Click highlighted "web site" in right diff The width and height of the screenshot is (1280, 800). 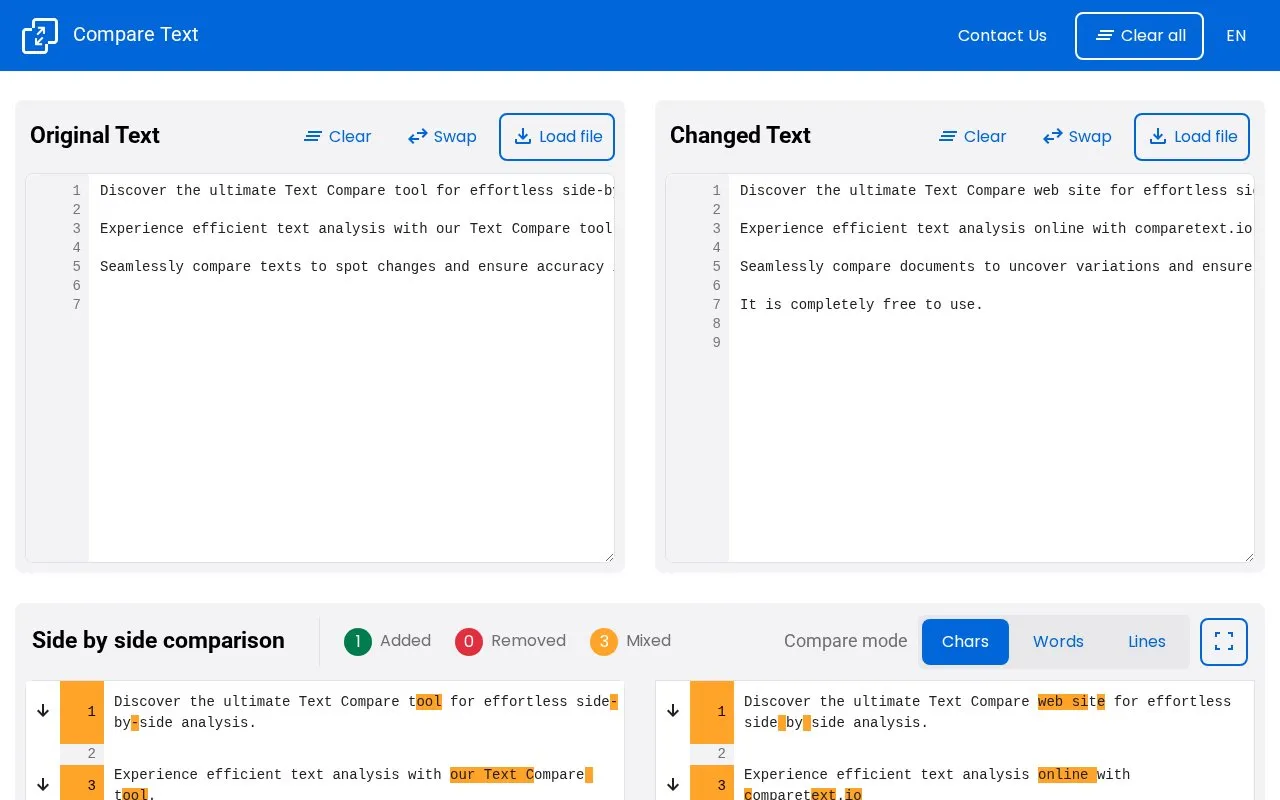pos(1071,702)
